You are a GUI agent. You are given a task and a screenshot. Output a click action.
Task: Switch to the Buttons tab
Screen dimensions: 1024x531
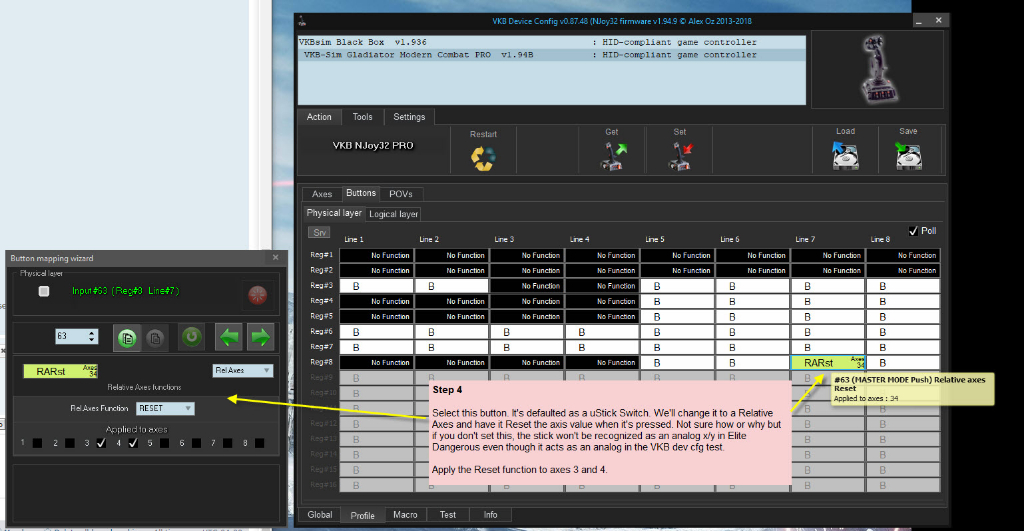[x=360, y=193]
